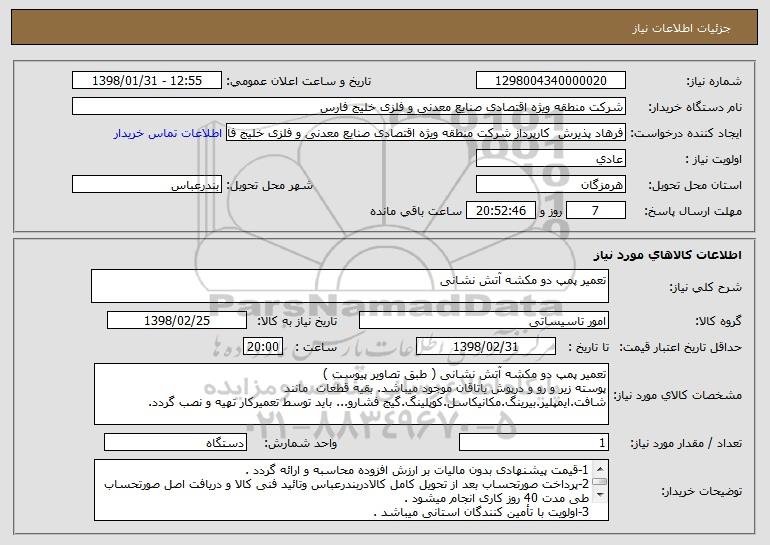This screenshot has width=770, height=545.
Task: Click the label شهر محل تحویل
Action: [269, 186]
